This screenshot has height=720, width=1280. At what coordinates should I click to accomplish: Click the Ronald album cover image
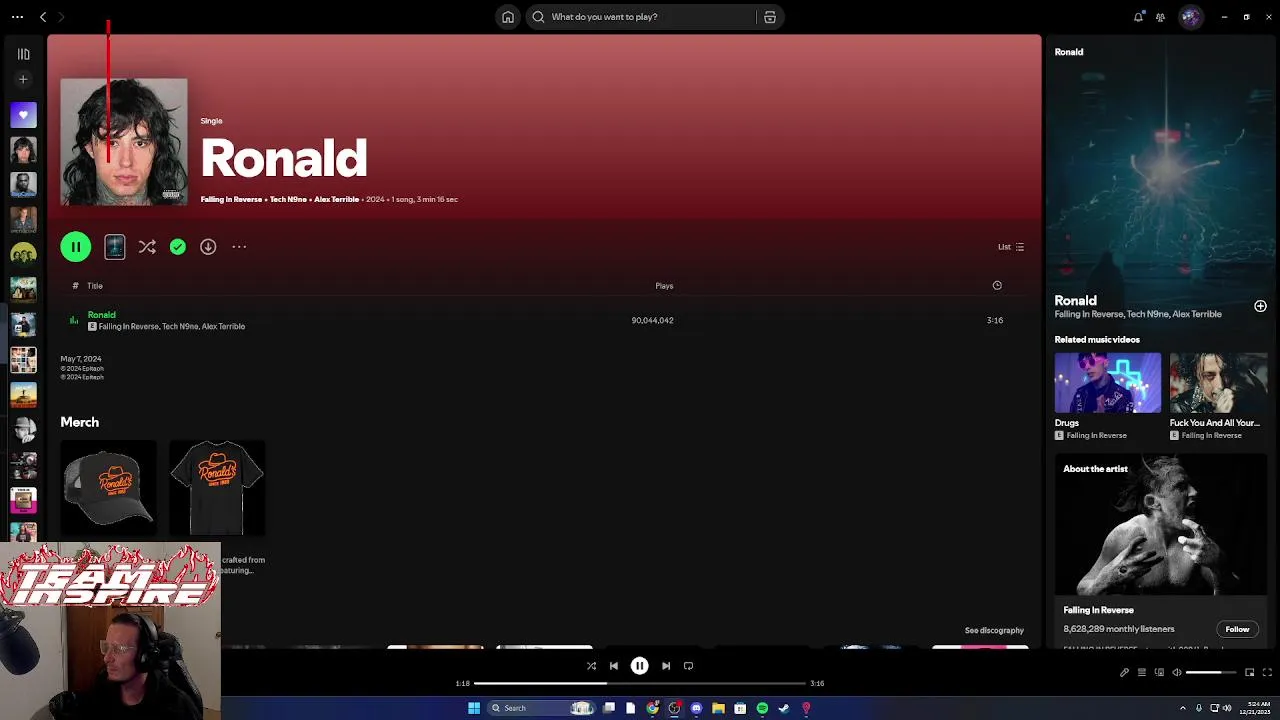tap(124, 142)
